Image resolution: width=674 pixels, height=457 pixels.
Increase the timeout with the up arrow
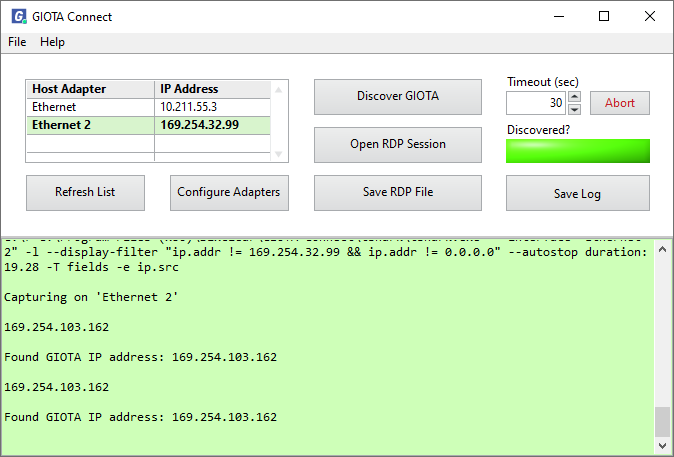(575, 97)
